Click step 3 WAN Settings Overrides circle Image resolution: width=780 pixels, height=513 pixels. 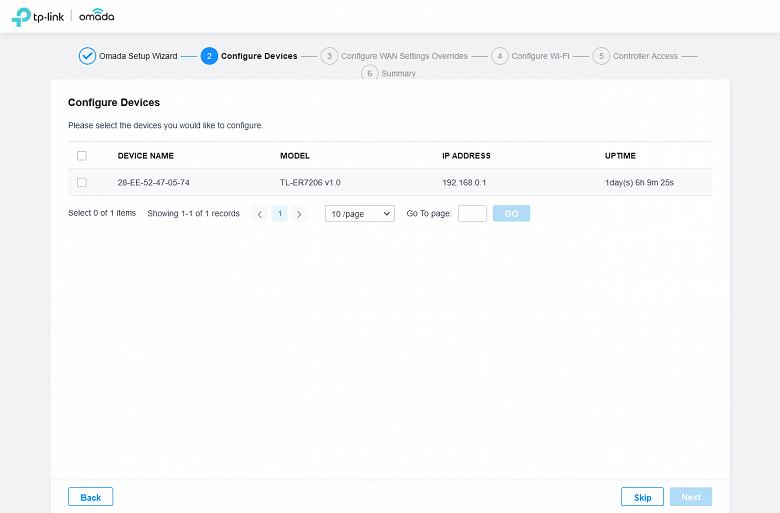(329, 56)
